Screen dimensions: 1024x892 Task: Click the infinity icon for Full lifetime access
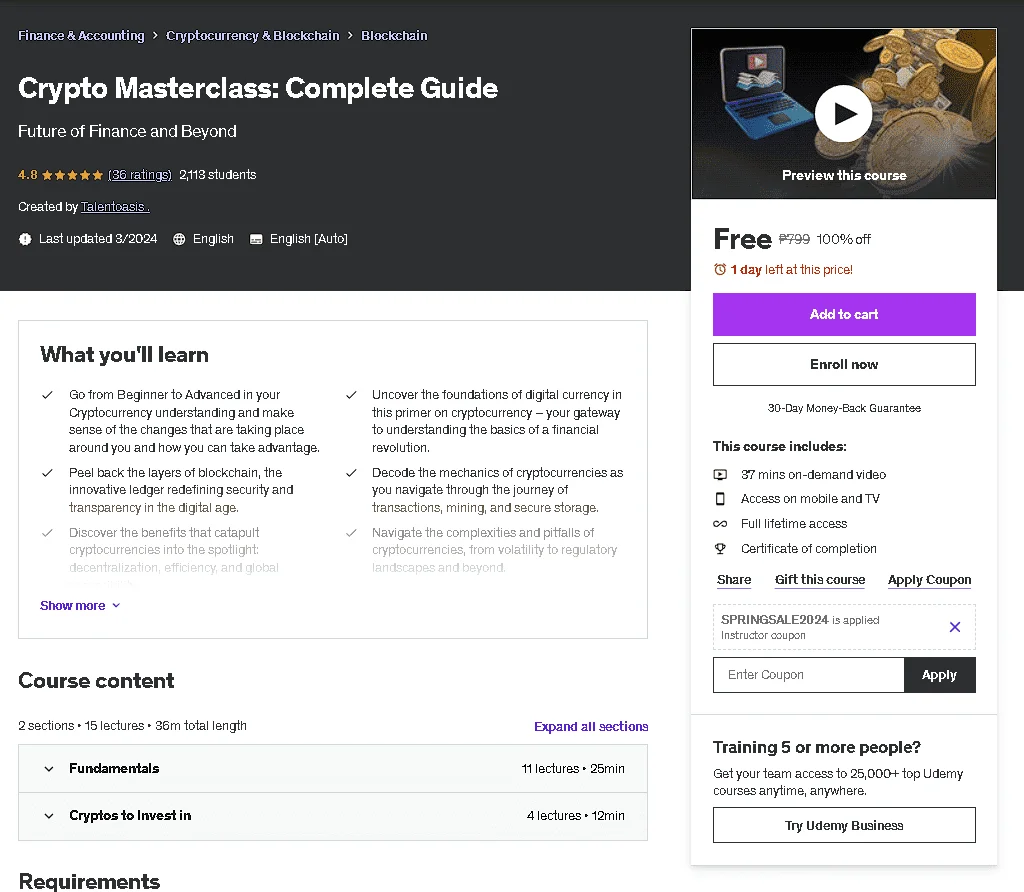[x=720, y=524]
